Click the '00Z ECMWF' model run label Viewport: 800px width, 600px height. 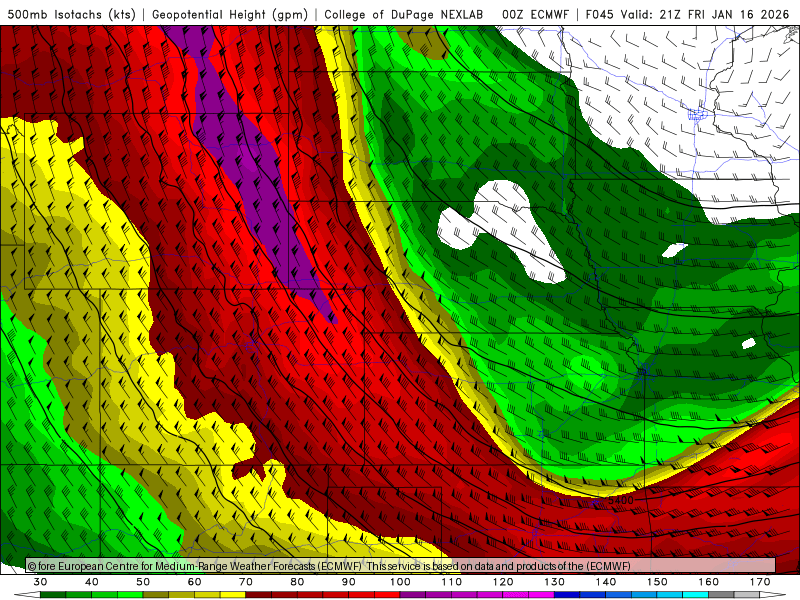pyautogui.click(x=535, y=14)
